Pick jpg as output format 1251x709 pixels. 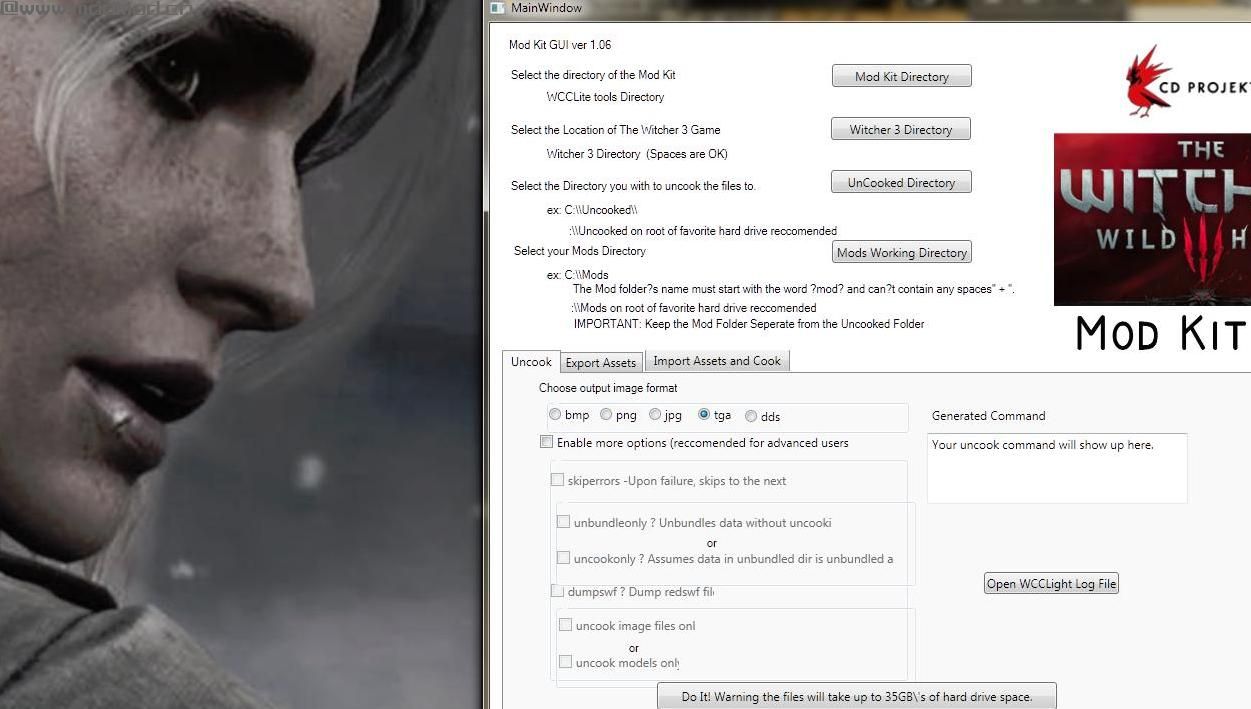(x=655, y=414)
